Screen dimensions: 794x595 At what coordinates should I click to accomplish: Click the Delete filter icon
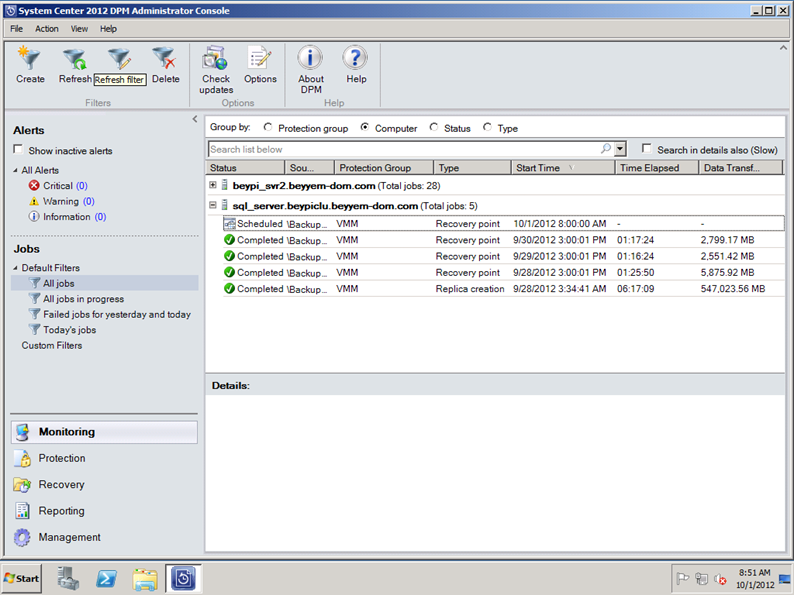pos(165,58)
